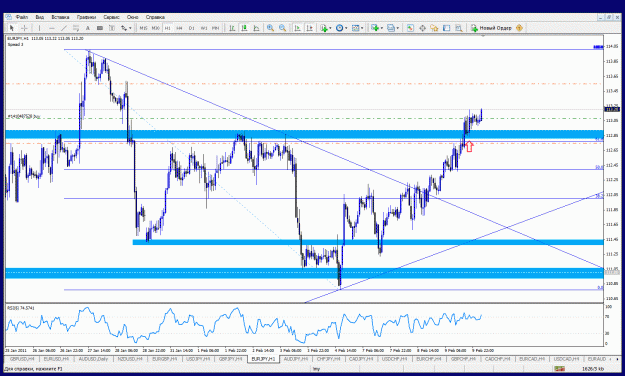The width and height of the screenshot is (625, 376).
Task: Toggle Expert Advisors button
Action: pos(519,28)
